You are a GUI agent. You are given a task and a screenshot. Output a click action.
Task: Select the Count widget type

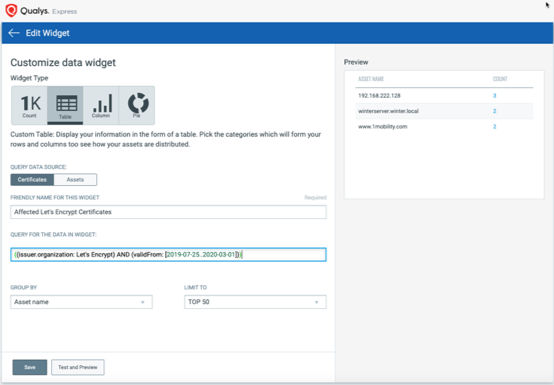tap(29, 105)
